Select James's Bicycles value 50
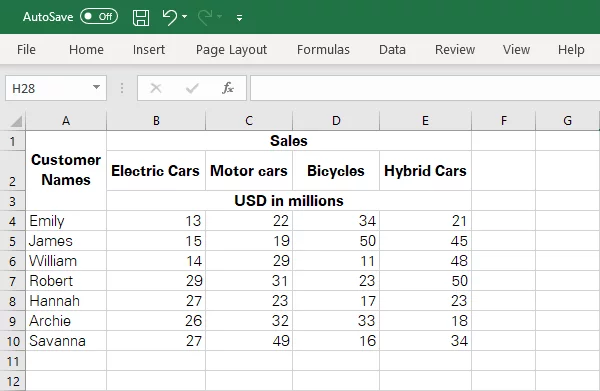The image size is (600, 391). (336, 241)
